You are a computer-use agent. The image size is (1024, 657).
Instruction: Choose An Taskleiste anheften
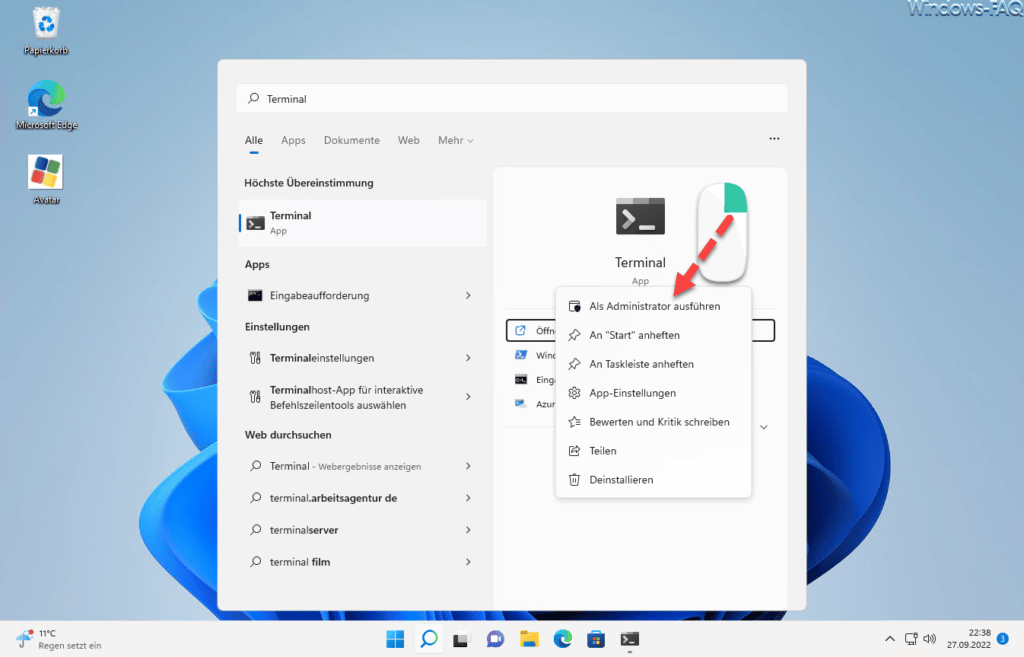(653, 364)
